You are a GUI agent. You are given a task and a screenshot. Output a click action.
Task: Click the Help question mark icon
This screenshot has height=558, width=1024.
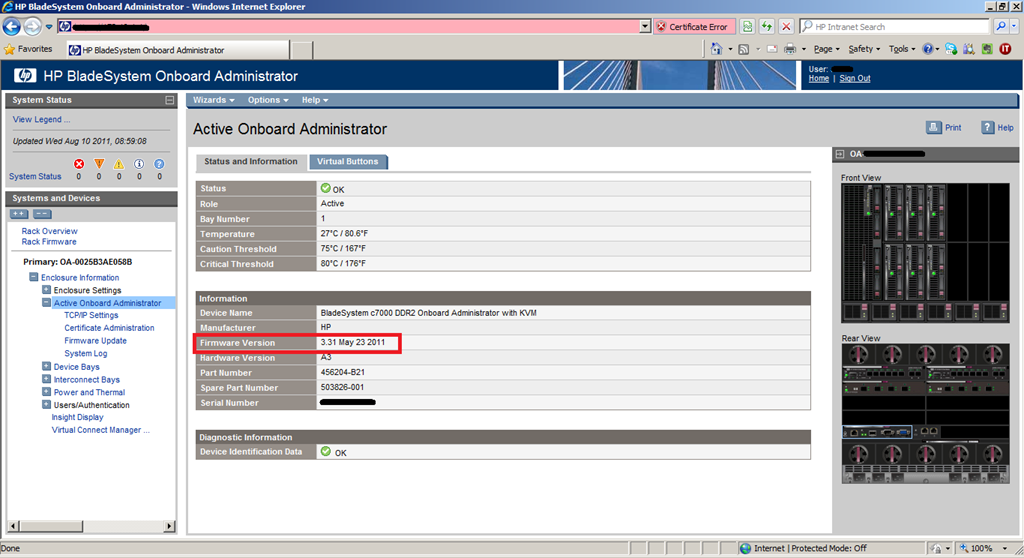pos(988,128)
